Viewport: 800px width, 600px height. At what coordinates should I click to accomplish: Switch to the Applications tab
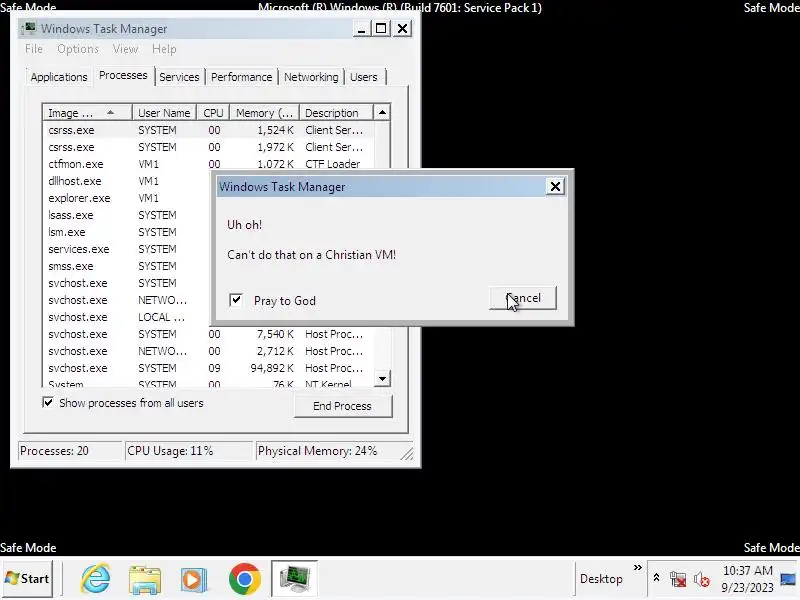click(59, 77)
